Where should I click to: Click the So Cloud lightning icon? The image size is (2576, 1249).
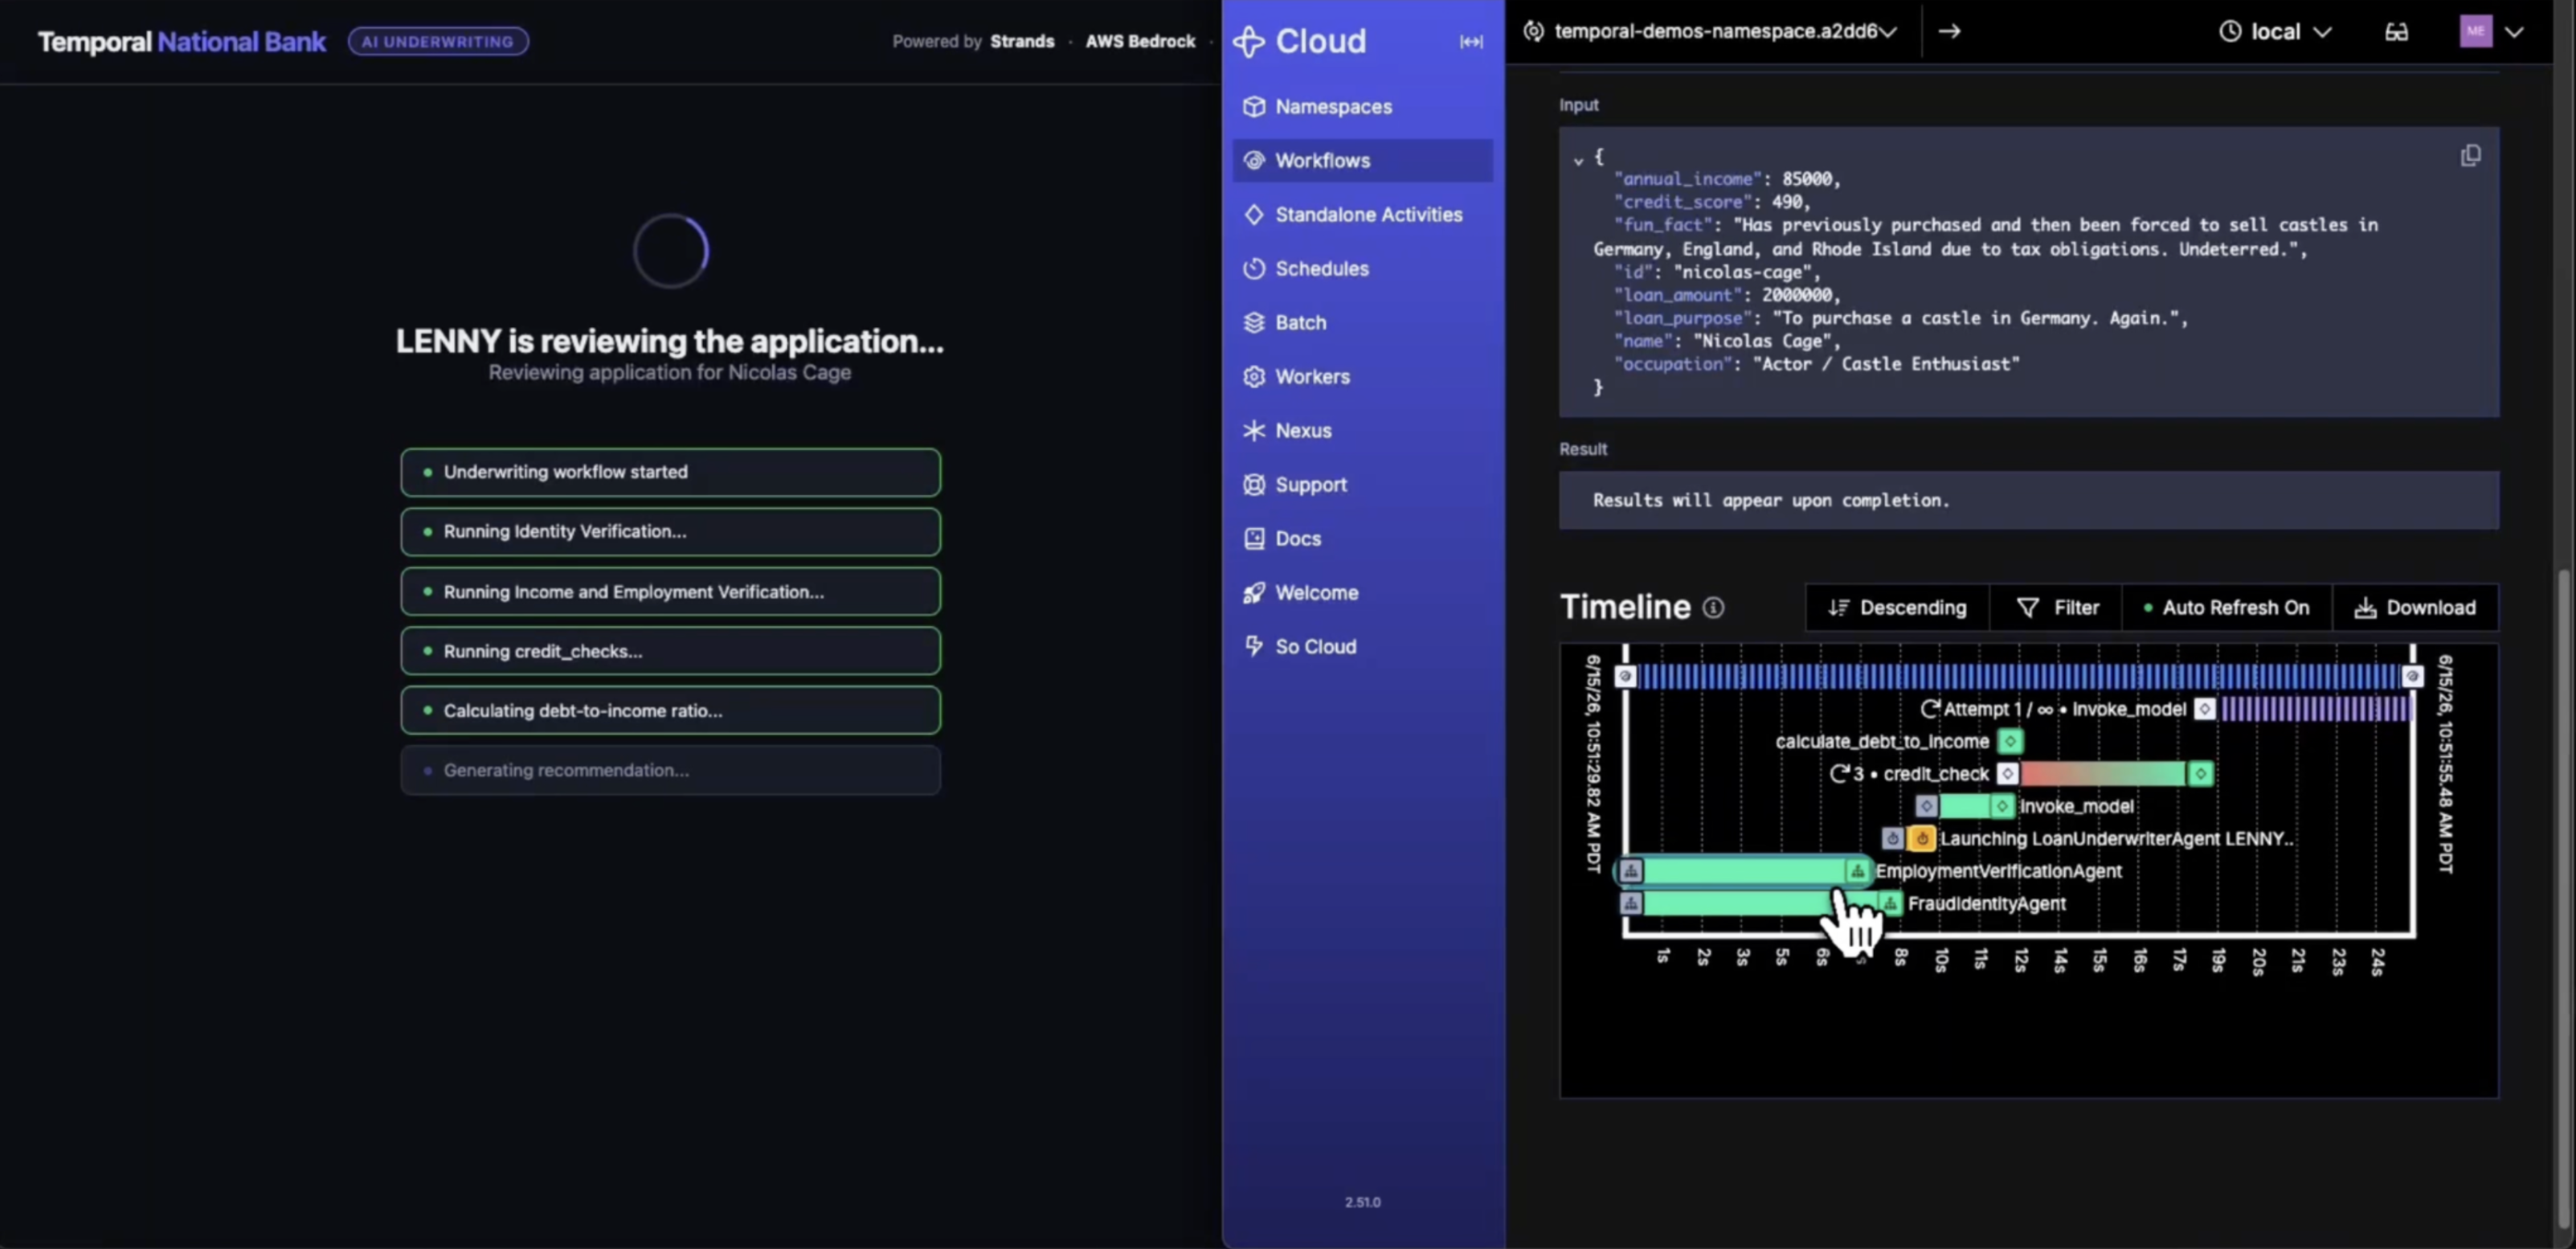(x=1254, y=646)
